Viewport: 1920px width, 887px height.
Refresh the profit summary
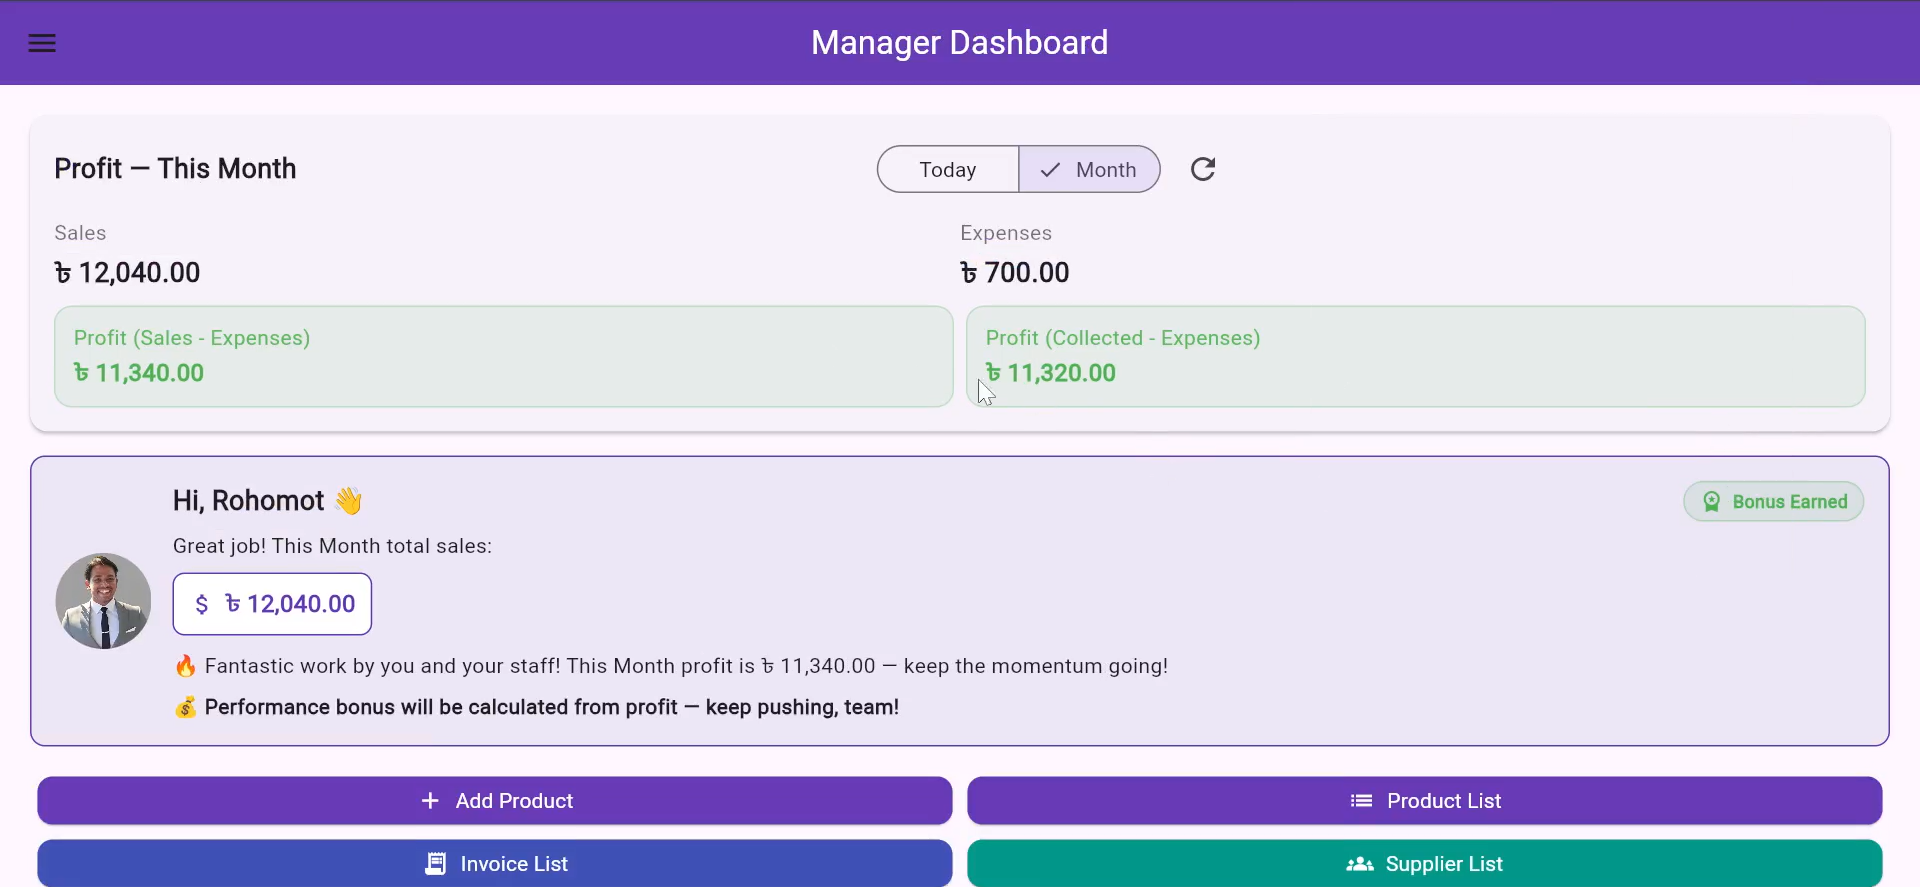click(1203, 169)
